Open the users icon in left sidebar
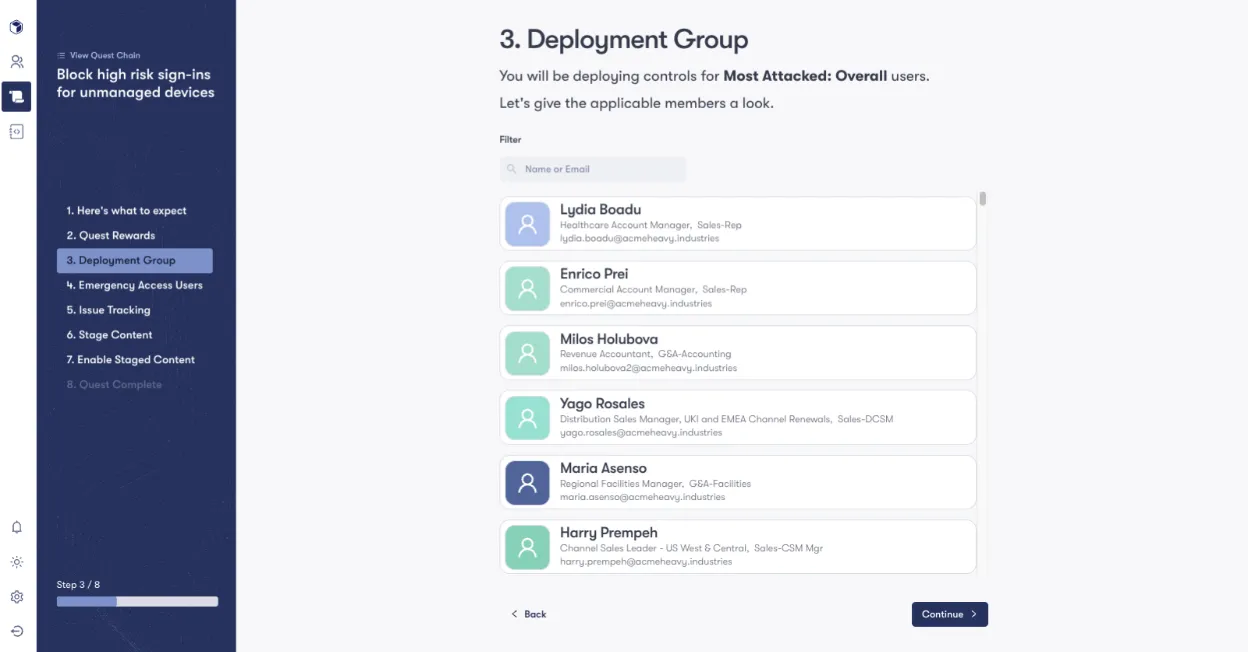Screen dimensions: 1248x652 click(16, 61)
